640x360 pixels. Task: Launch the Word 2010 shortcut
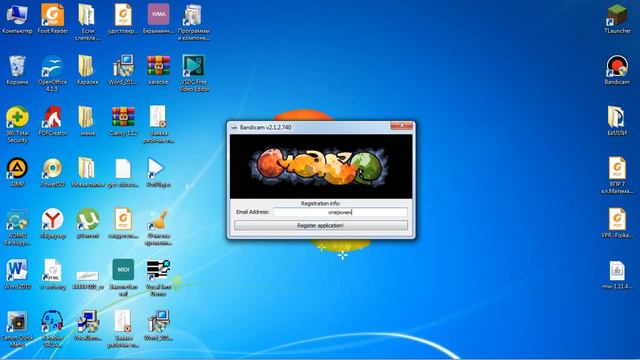(x=17, y=274)
